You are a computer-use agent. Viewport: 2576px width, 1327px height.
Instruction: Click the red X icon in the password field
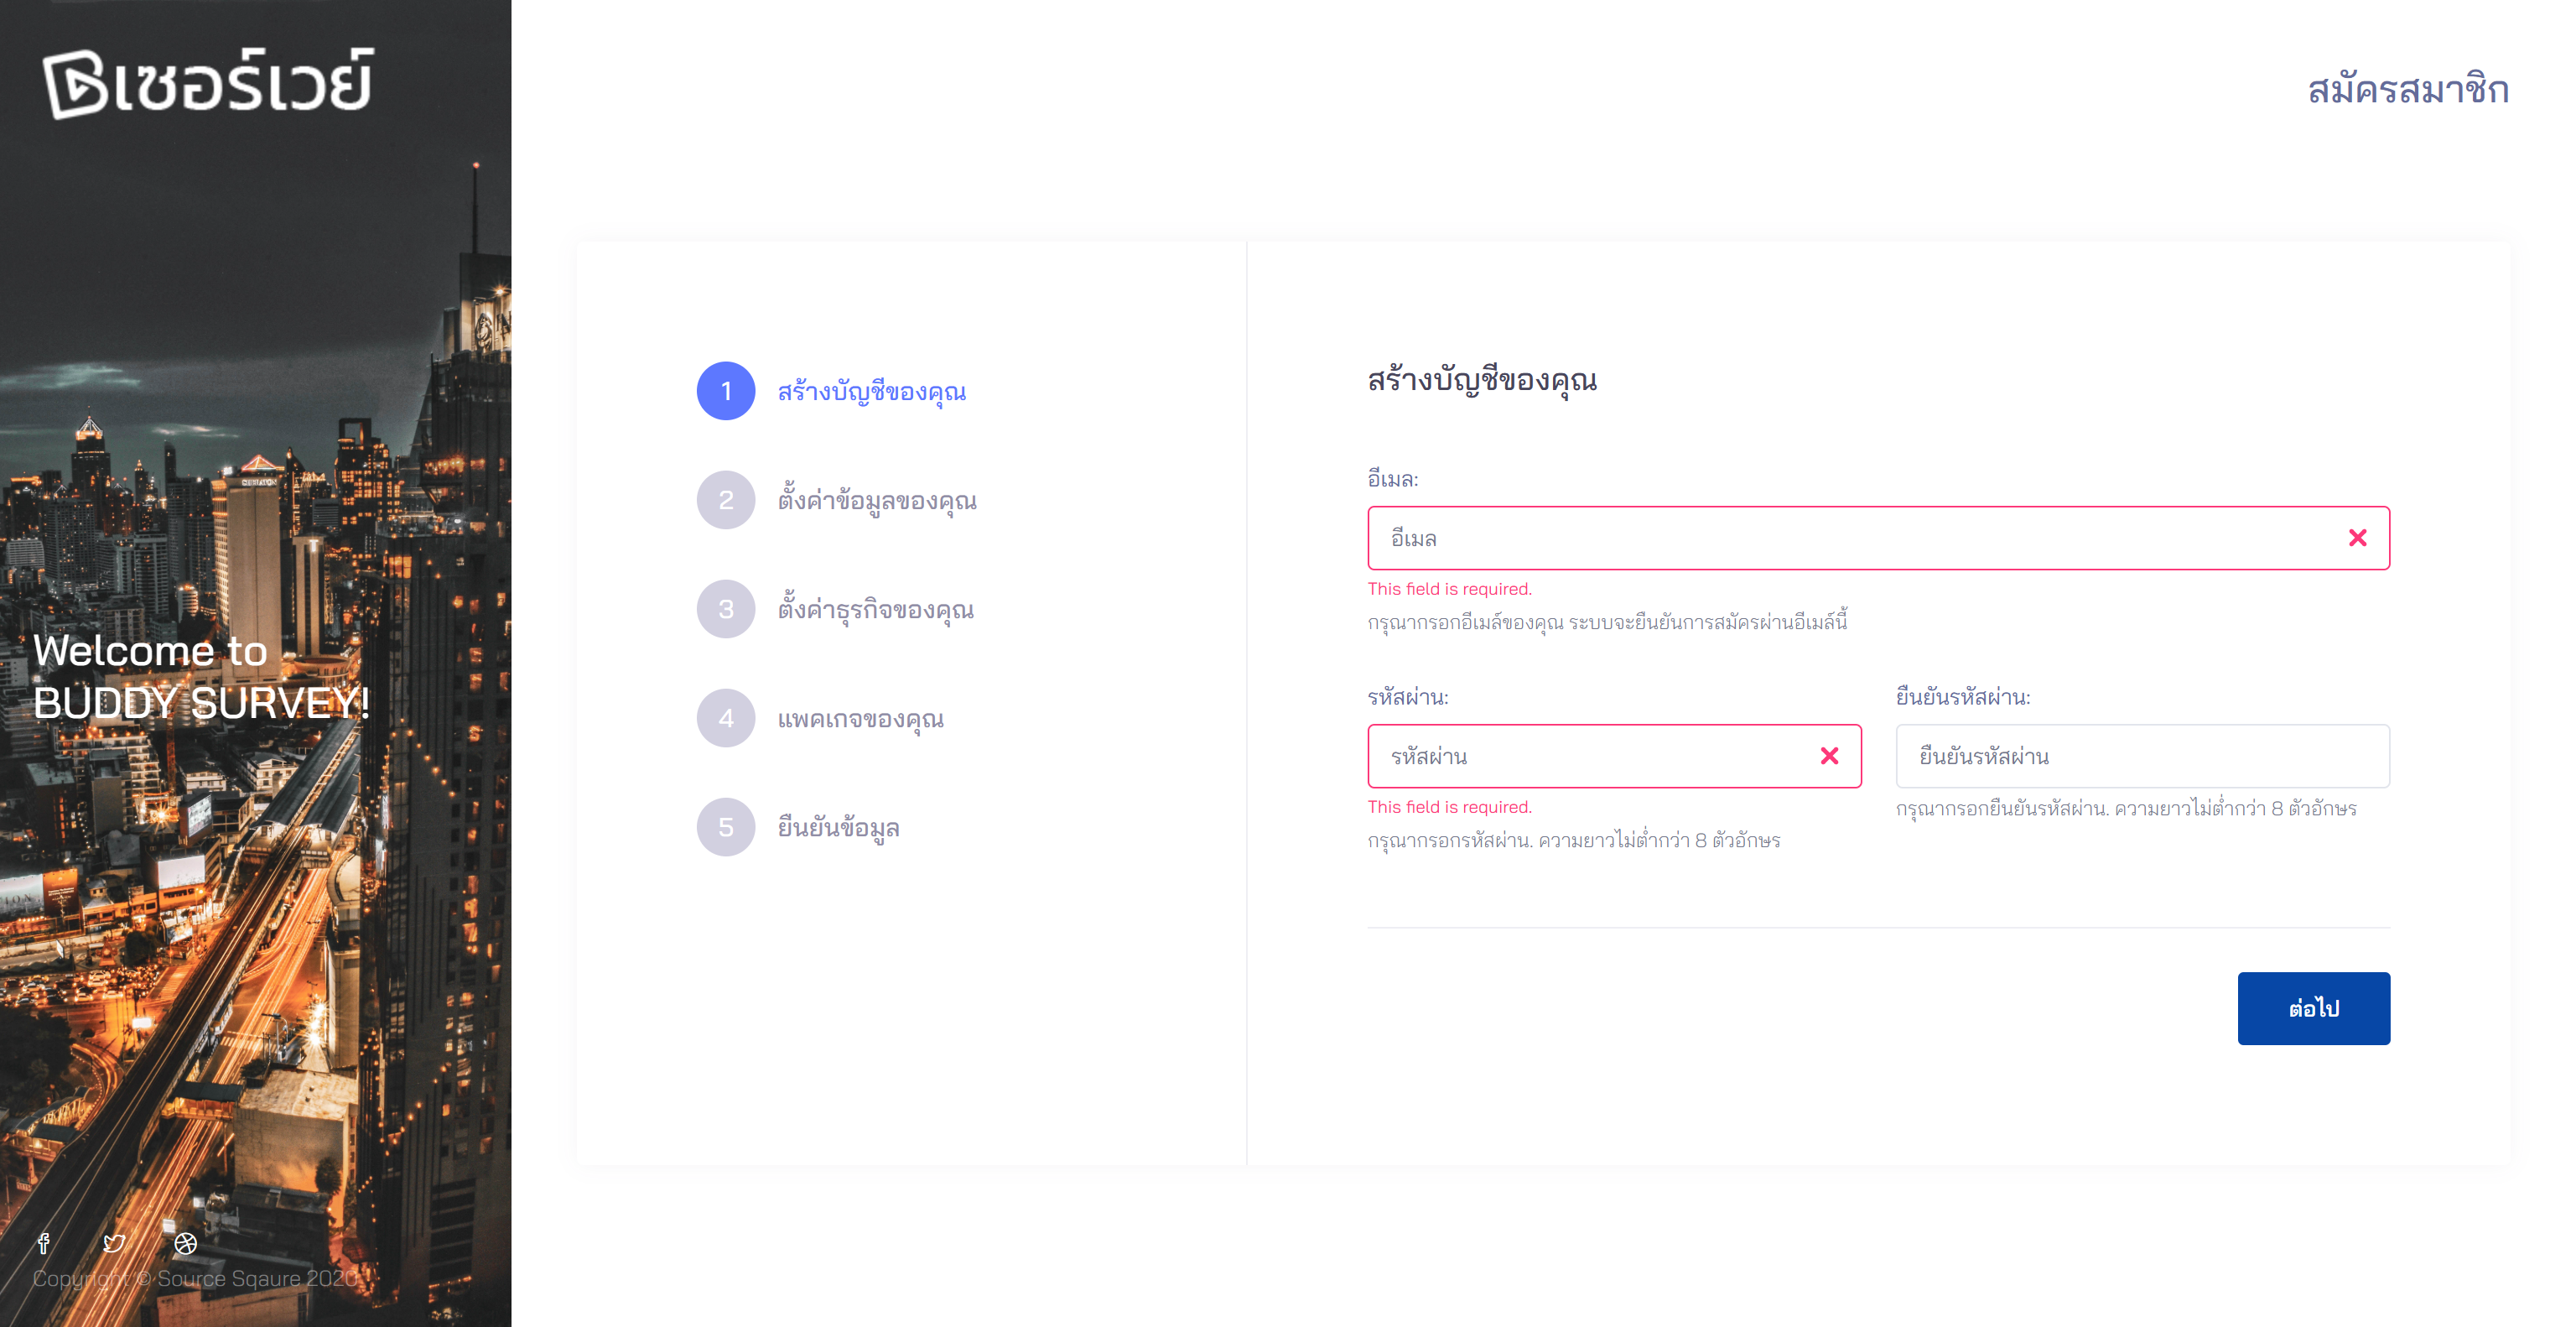pyautogui.click(x=1829, y=756)
